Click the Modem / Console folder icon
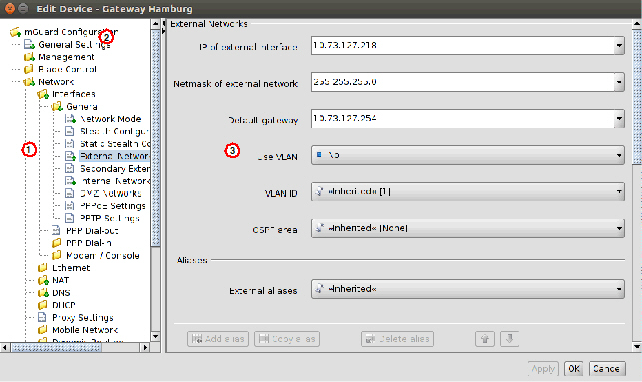 (57, 255)
